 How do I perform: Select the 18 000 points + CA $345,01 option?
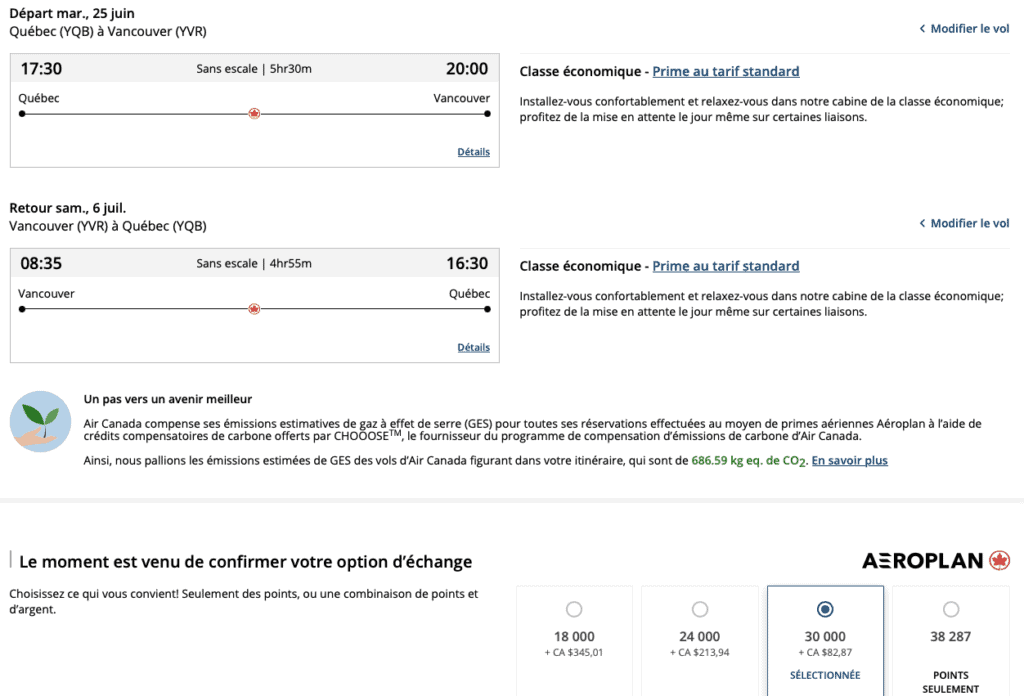coord(574,609)
